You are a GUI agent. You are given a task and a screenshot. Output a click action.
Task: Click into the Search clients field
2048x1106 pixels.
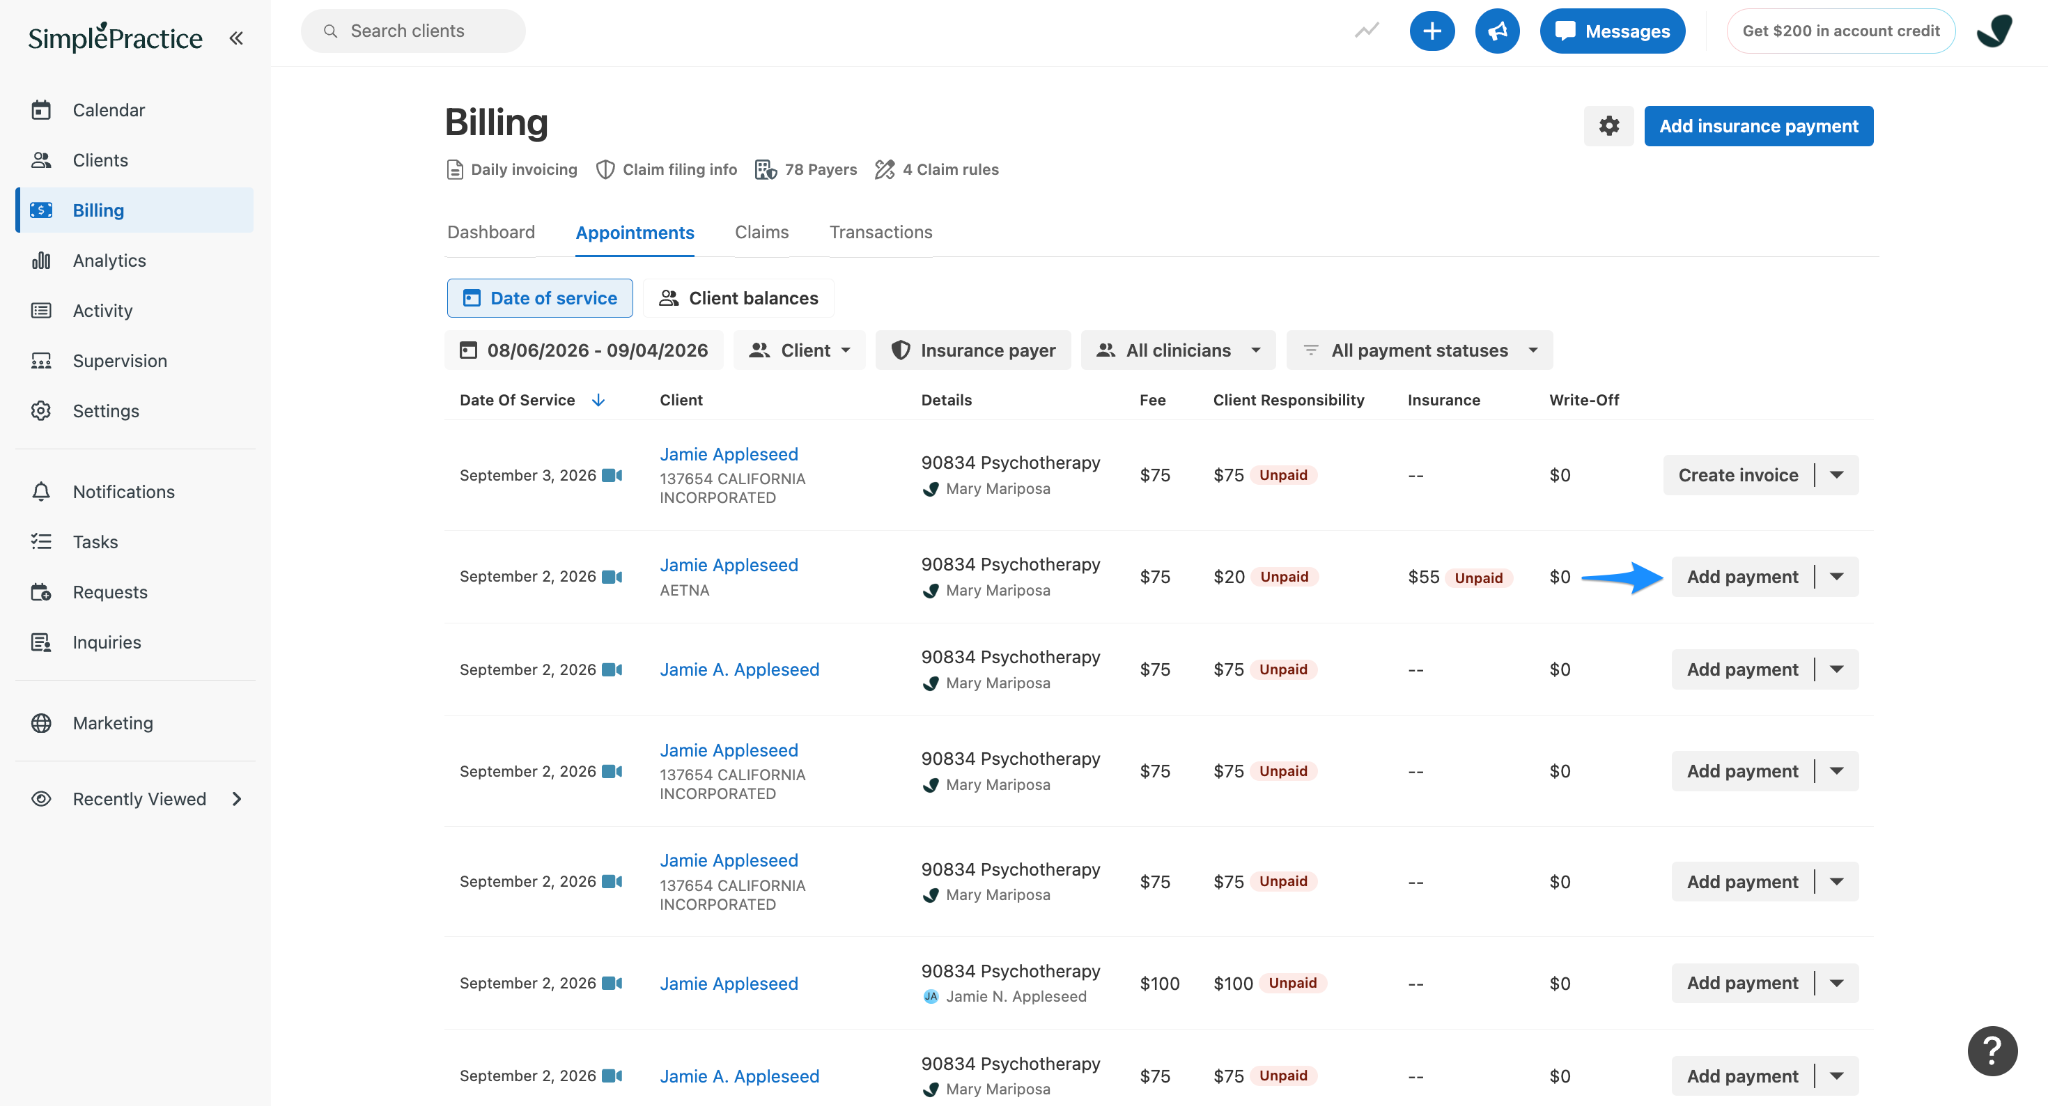pos(413,31)
